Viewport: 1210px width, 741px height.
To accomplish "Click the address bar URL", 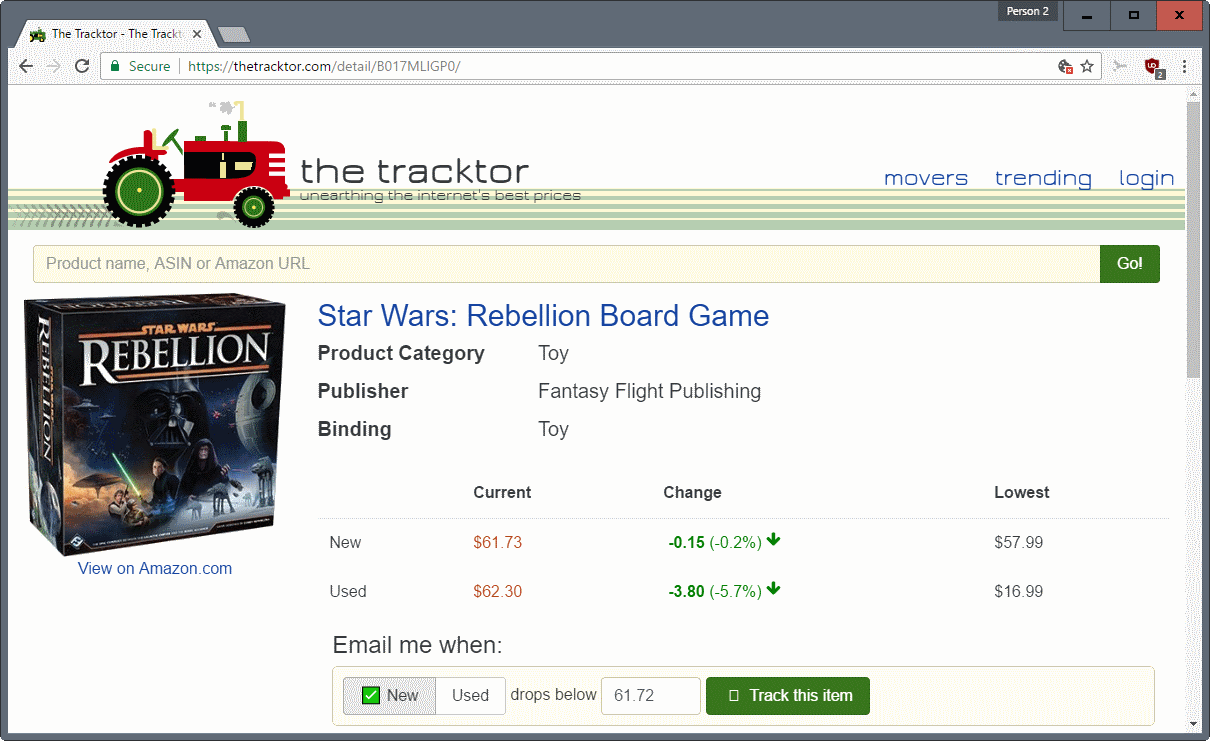I will [324, 66].
